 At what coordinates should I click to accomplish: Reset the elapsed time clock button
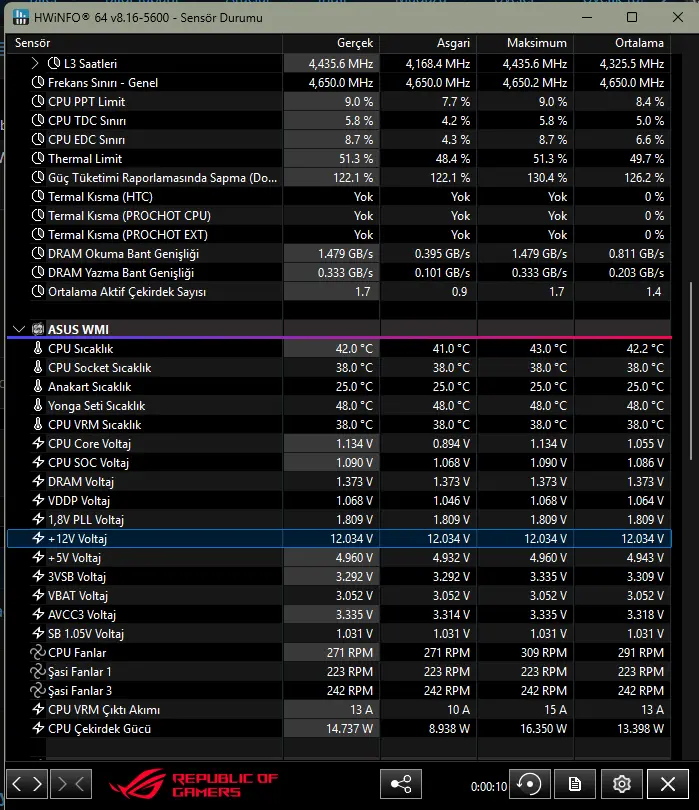pos(530,784)
